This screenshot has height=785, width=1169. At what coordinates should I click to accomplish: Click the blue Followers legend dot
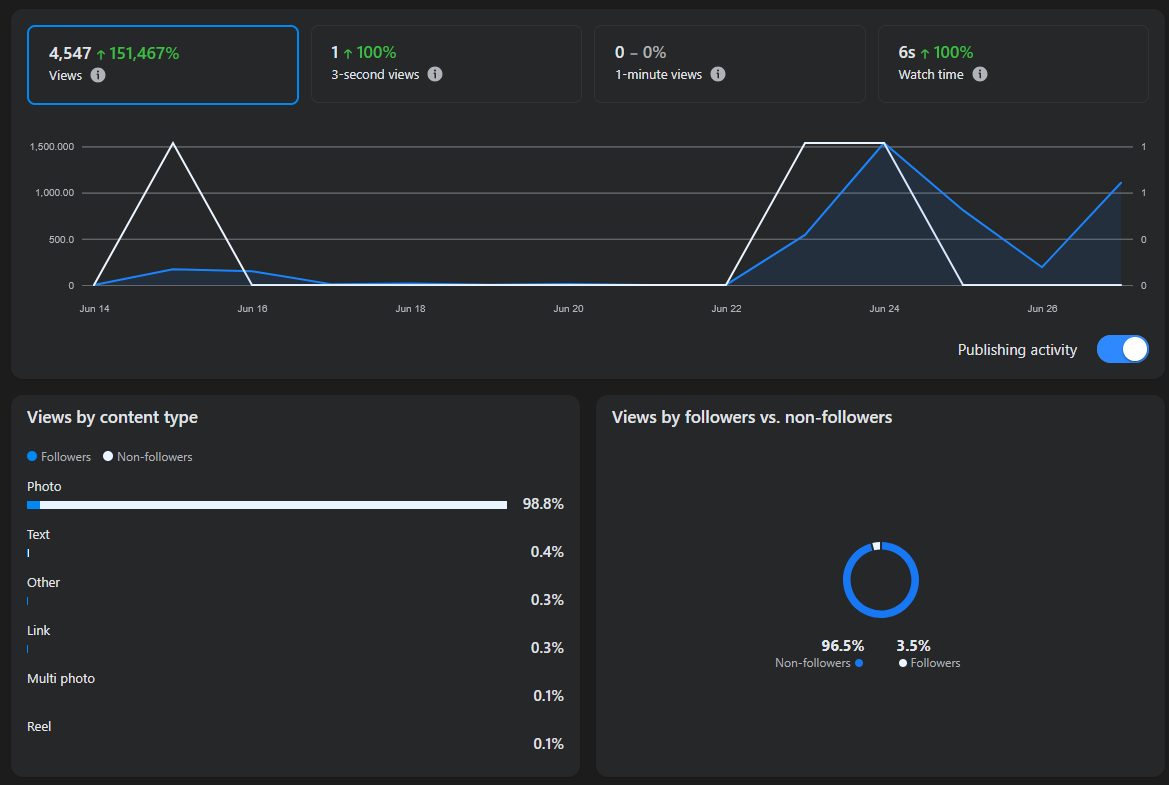pos(32,456)
